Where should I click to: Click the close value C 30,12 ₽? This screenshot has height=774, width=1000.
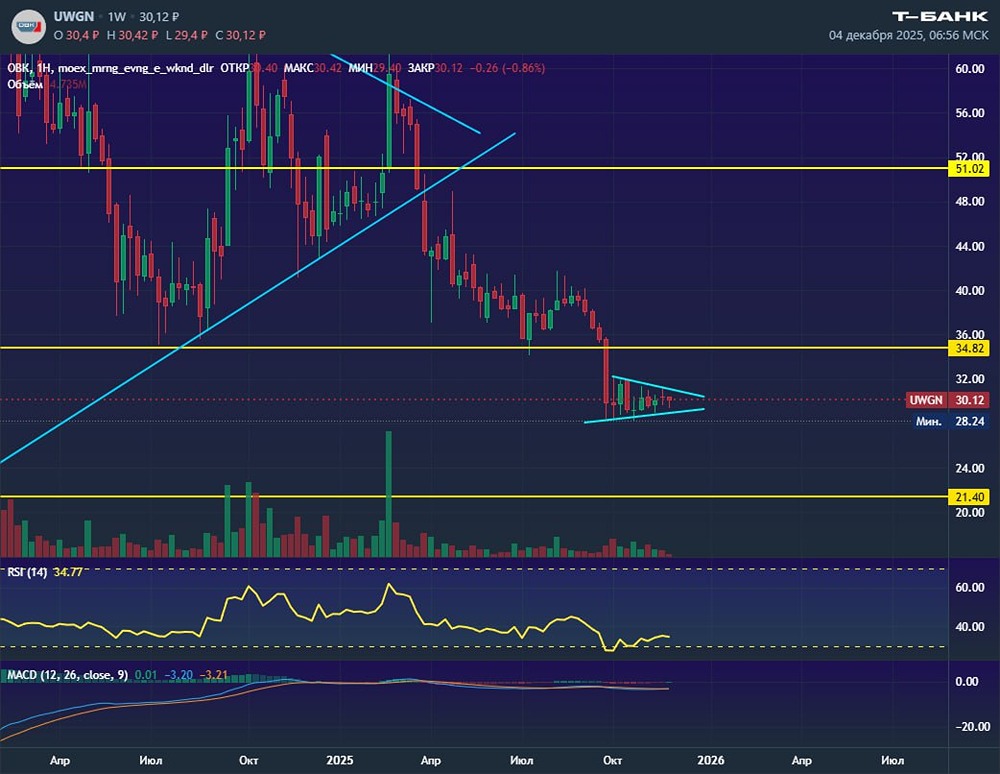point(240,36)
